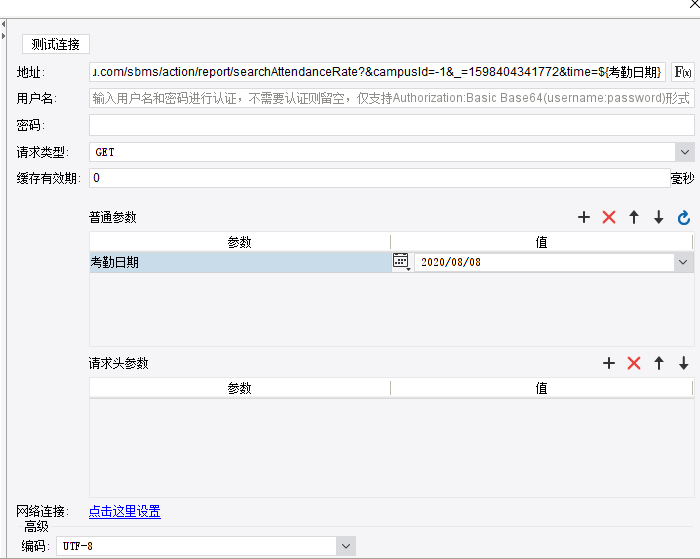Select the 考勤日期 parameter cell
The height and width of the screenshot is (559, 700).
pyautogui.click(x=240, y=262)
